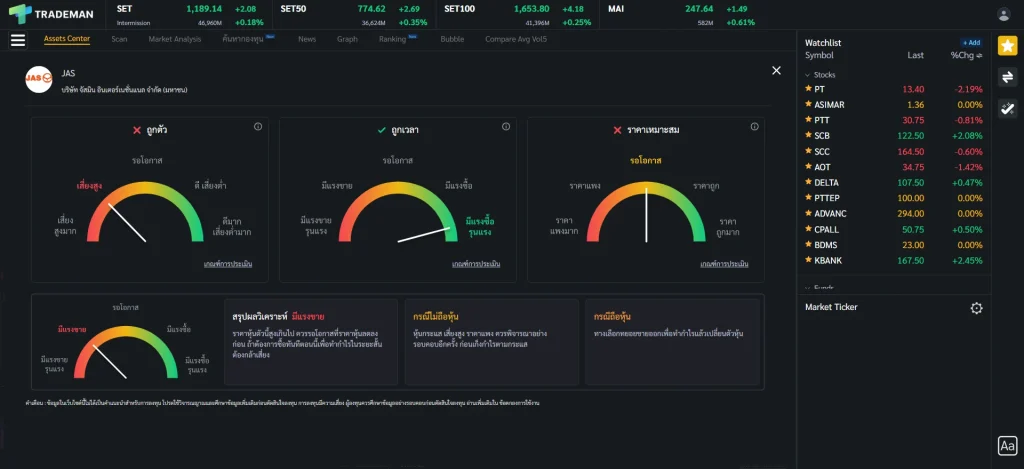Toggle the star next to PT stock

click(808, 89)
